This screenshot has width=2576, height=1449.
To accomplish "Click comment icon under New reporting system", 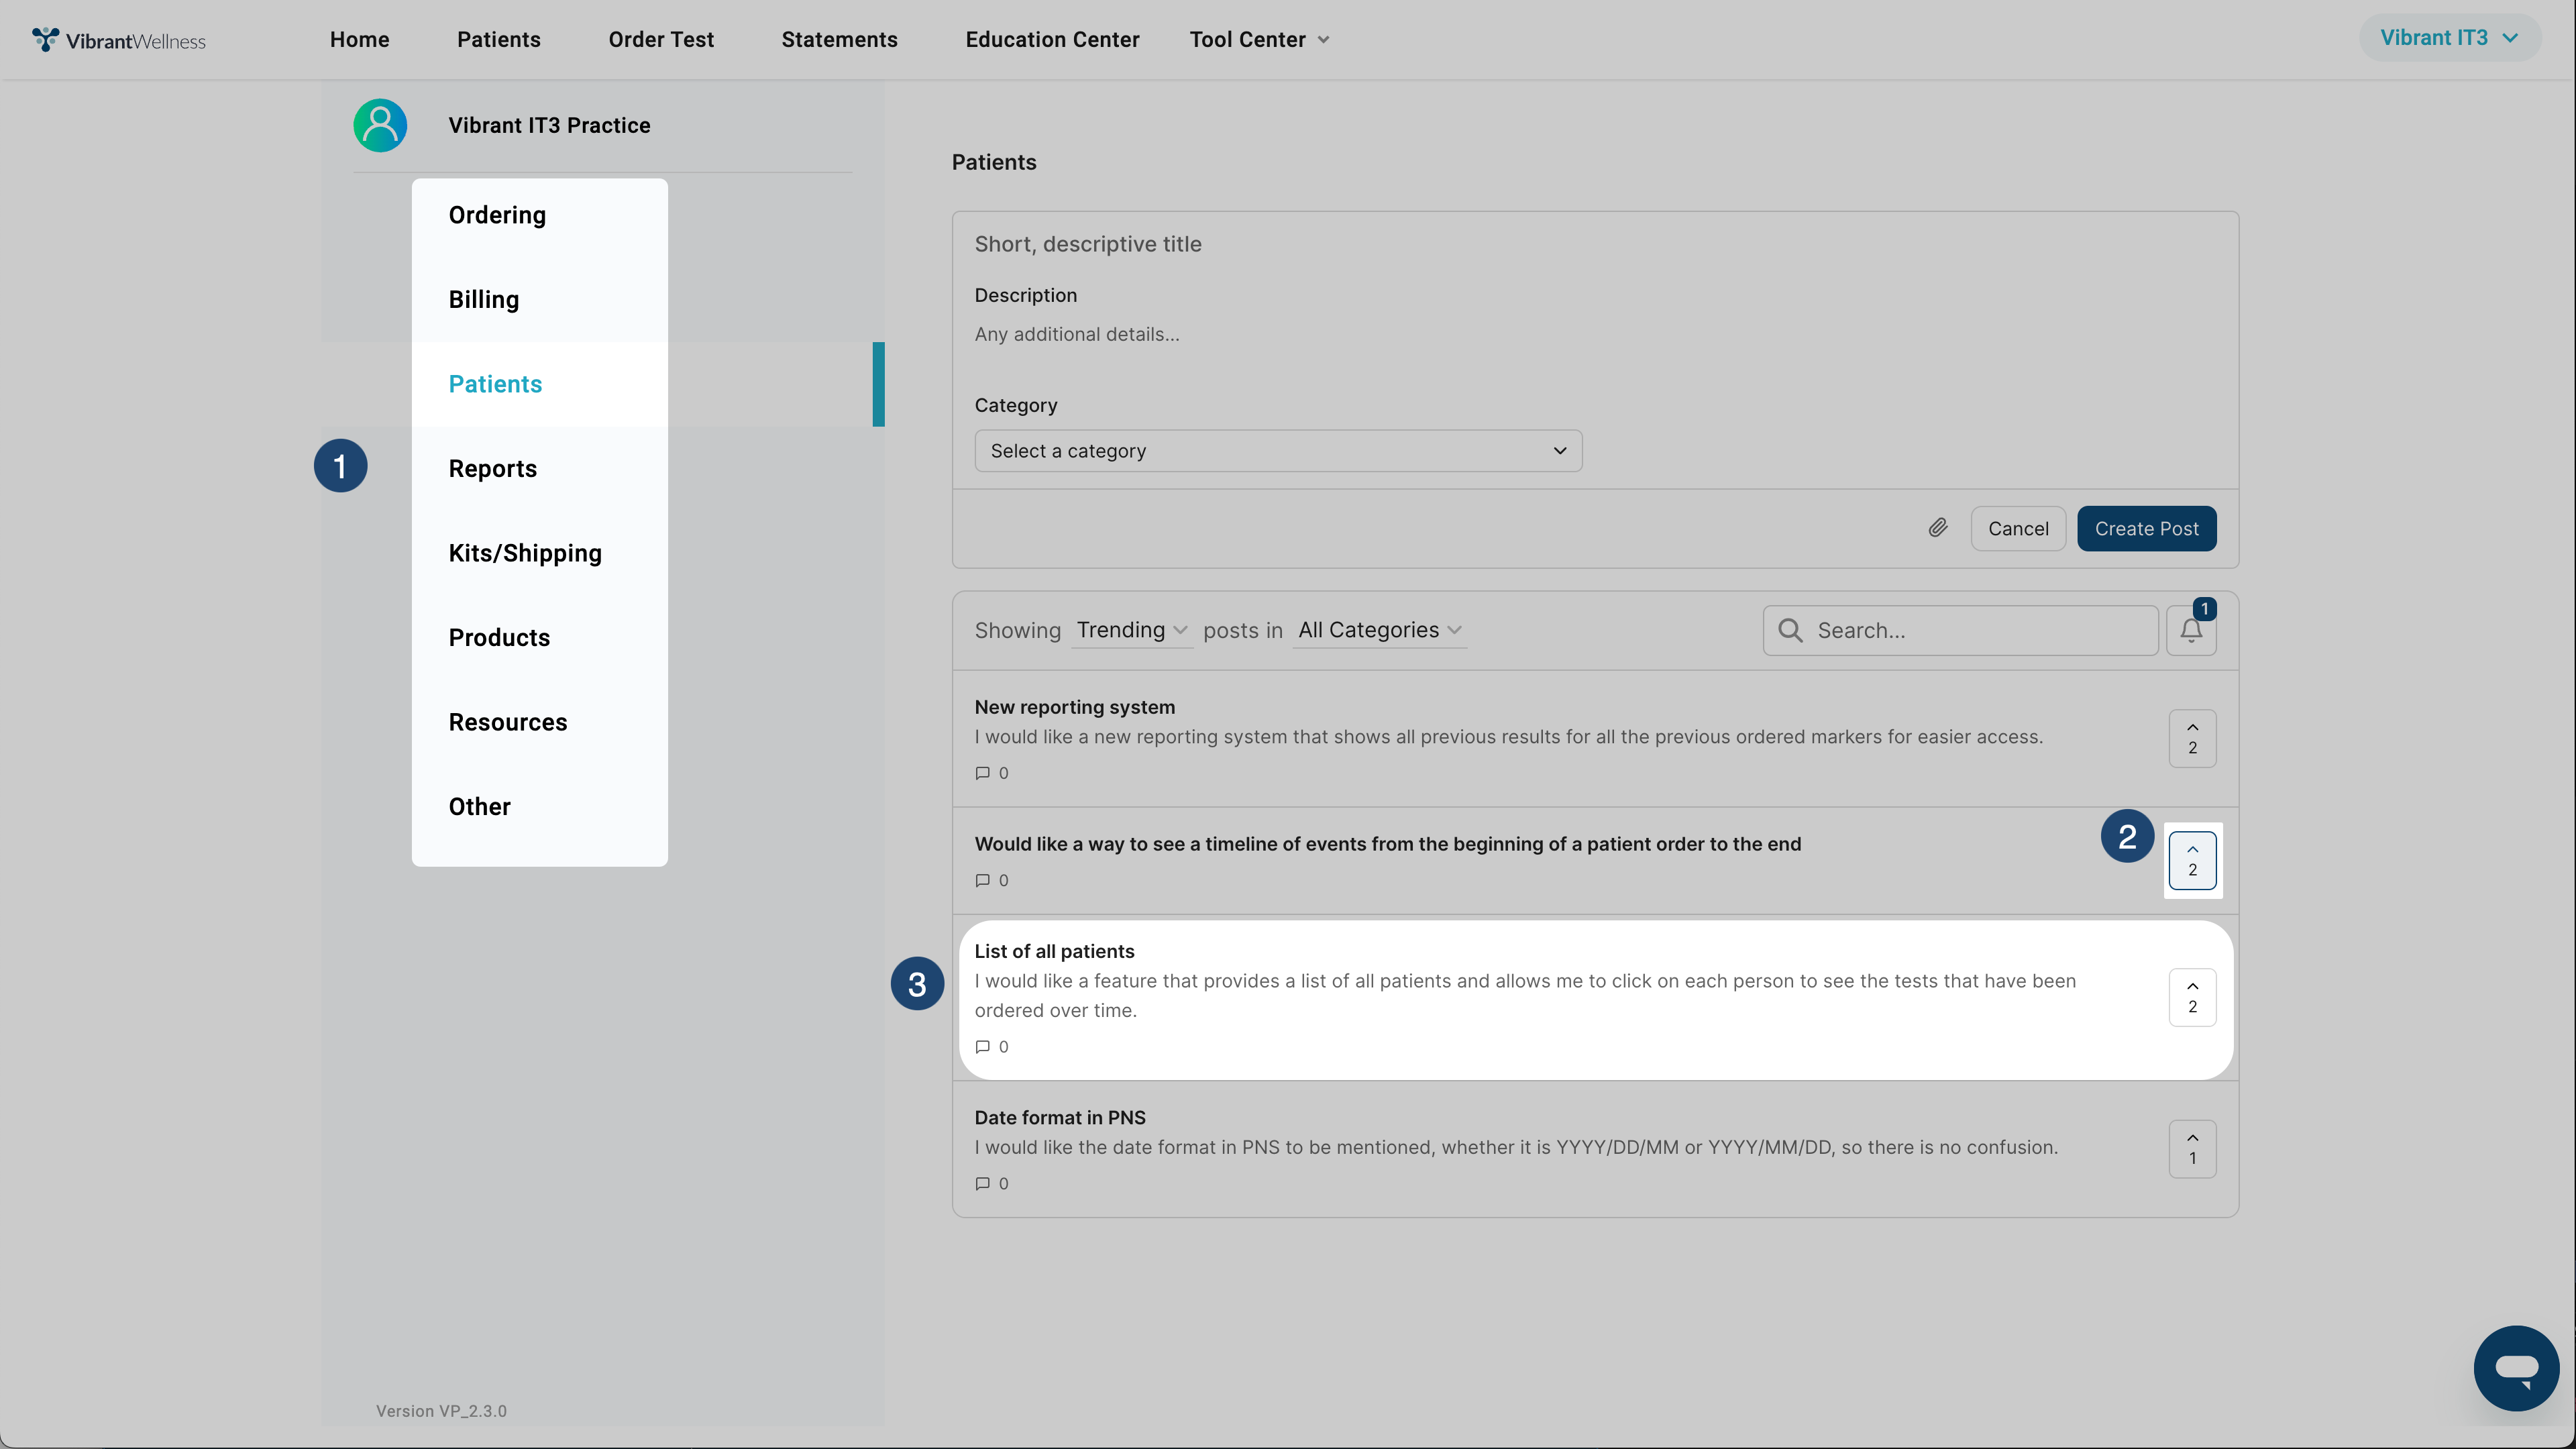I will point(982,773).
